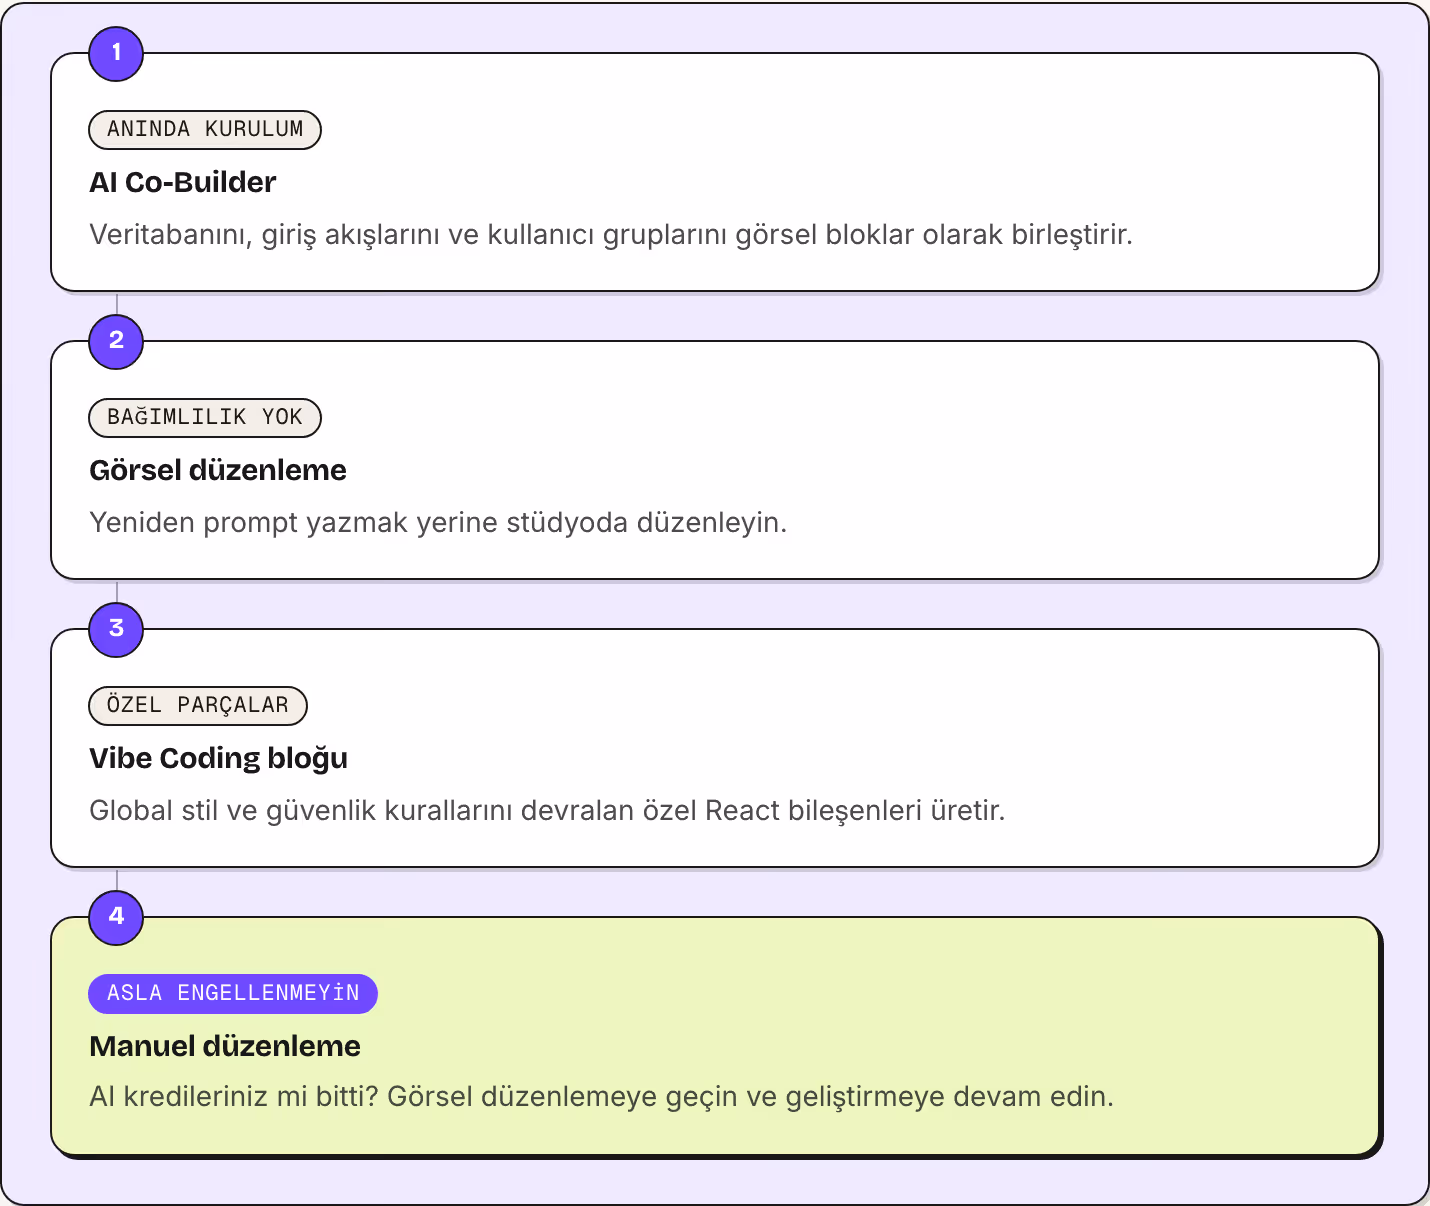Click the step 2 number badge
This screenshot has height=1206, width=1430.
click(x=116, y=341)
